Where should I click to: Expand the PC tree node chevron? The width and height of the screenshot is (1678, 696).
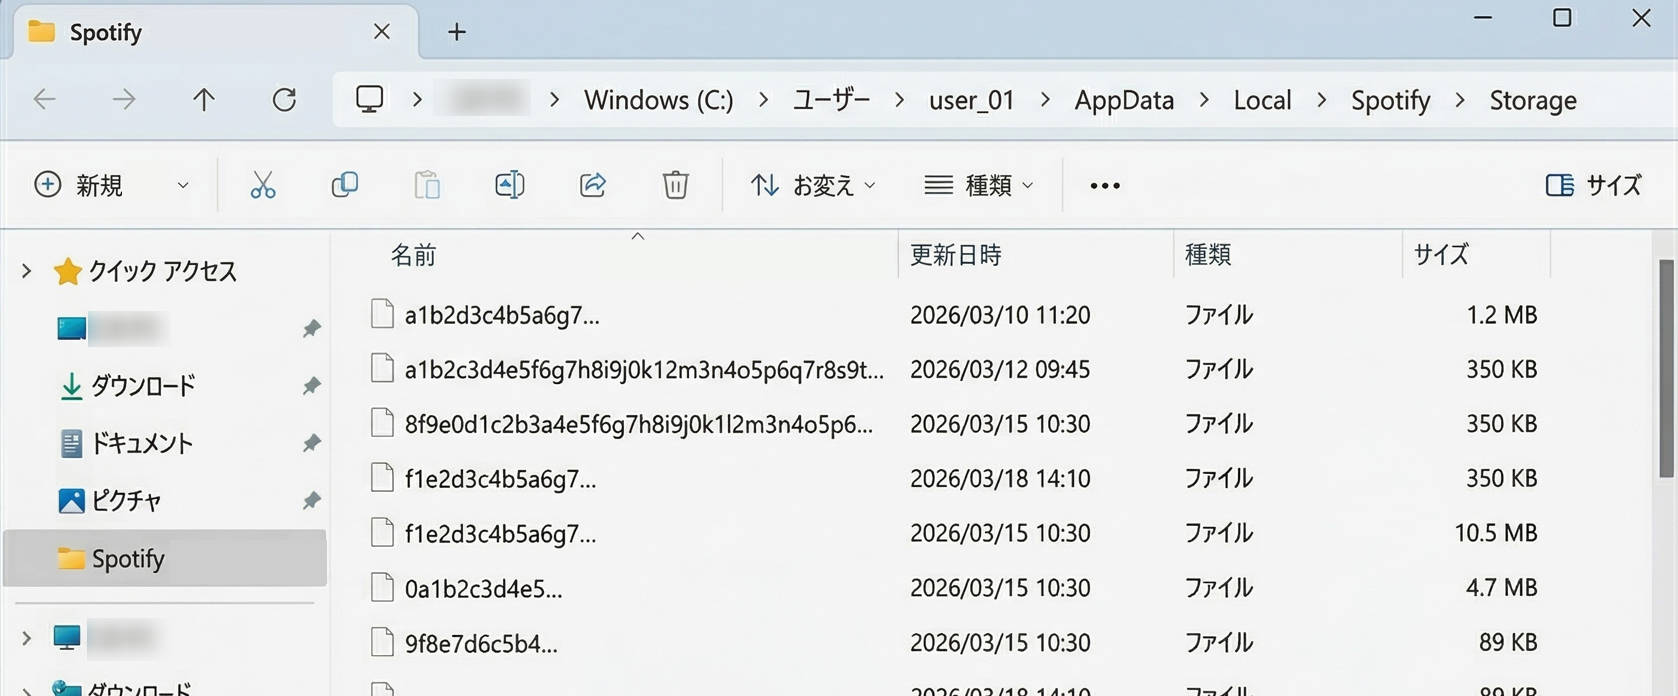click(x=27, y=637)
